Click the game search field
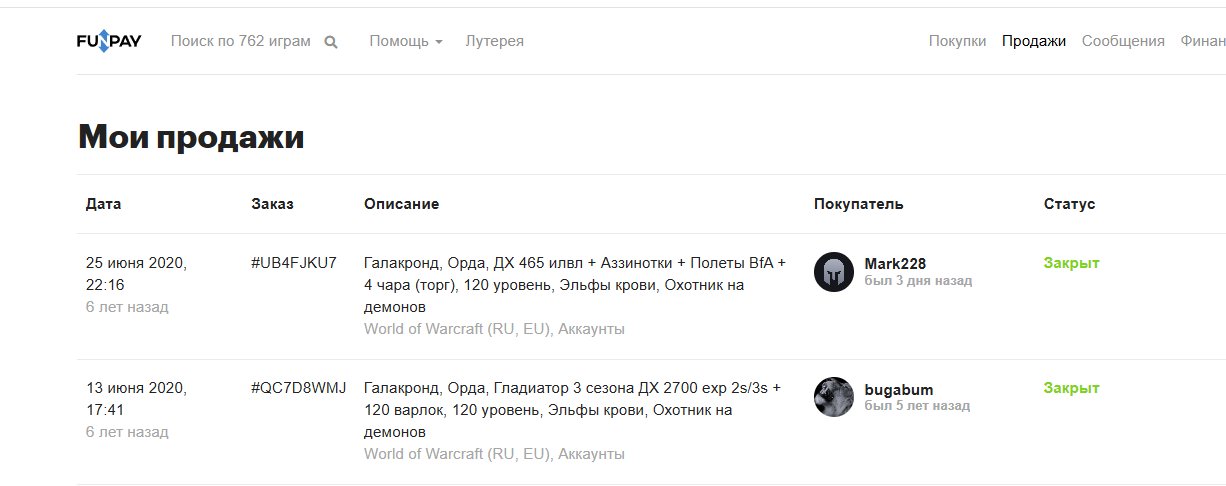The width and height of the screenshot is (1226, 486). pyautogui.click(x=240, y=41)
